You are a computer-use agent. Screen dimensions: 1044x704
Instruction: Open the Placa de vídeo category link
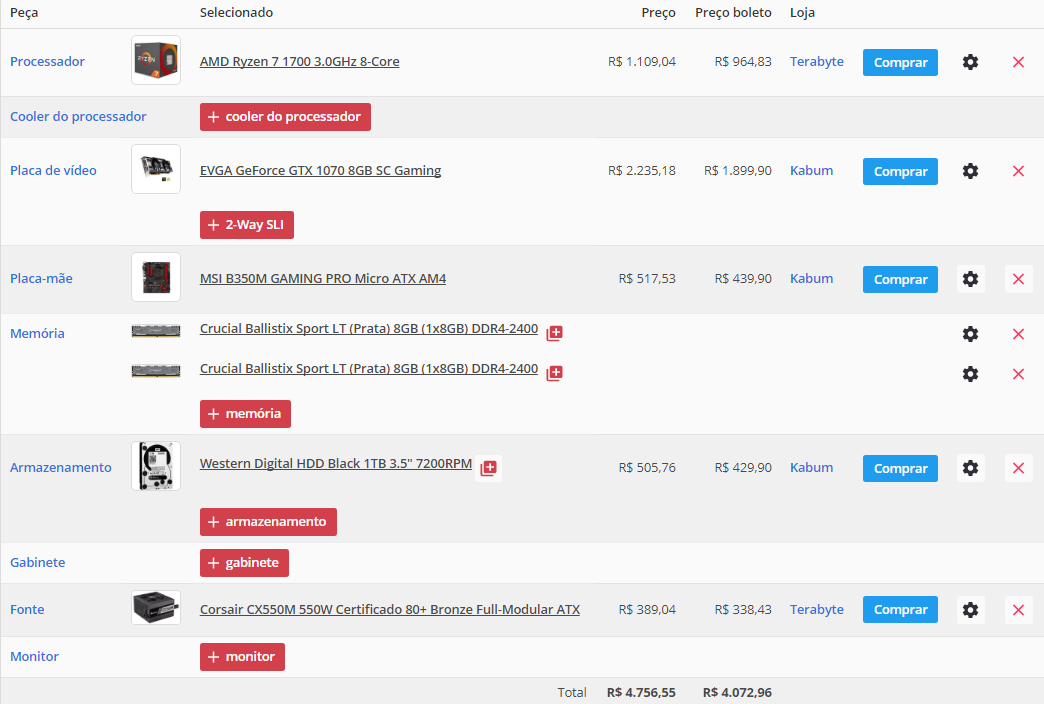(53, 171)
